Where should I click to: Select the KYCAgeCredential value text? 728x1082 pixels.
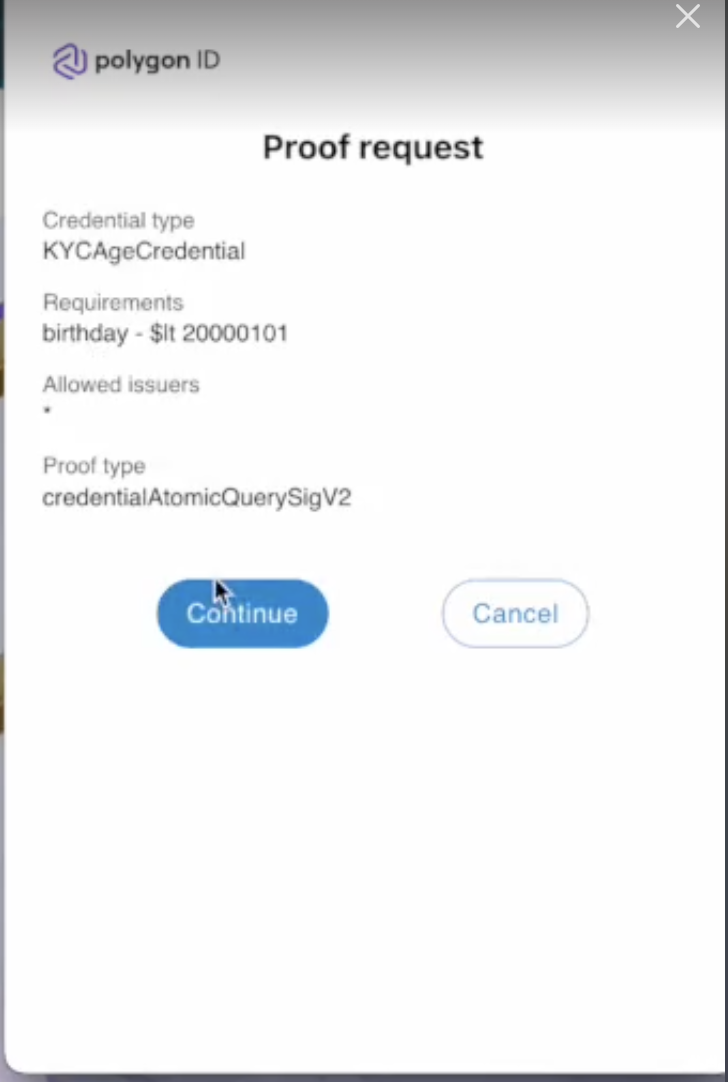[144, 250]
